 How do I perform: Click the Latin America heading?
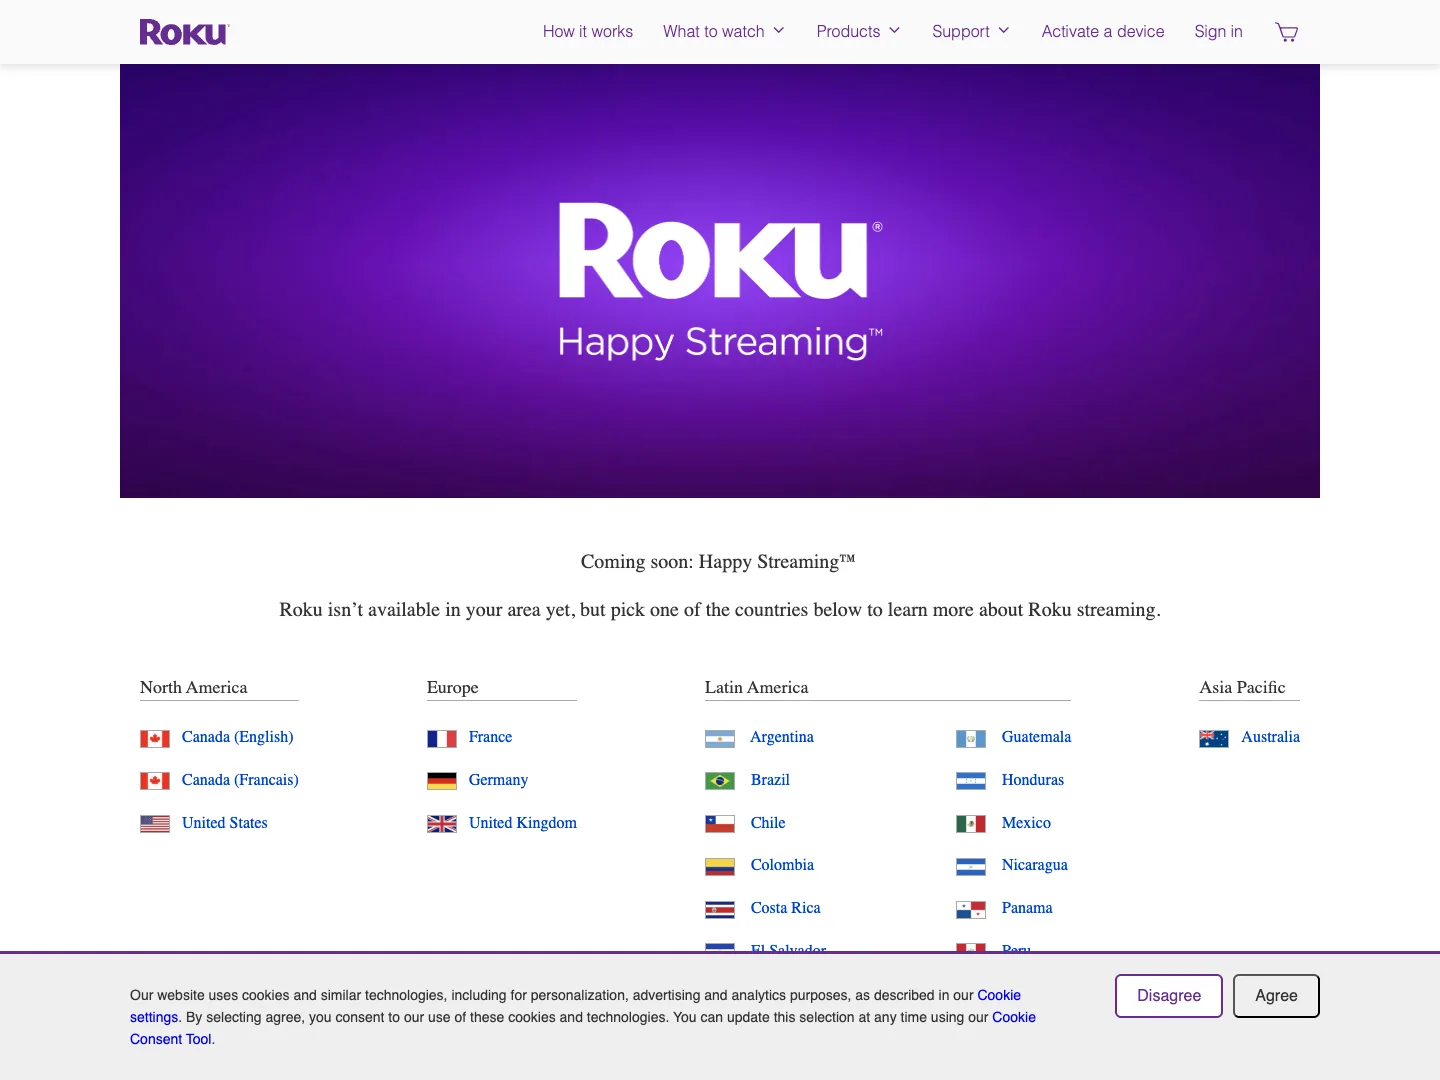pos(756,687)
